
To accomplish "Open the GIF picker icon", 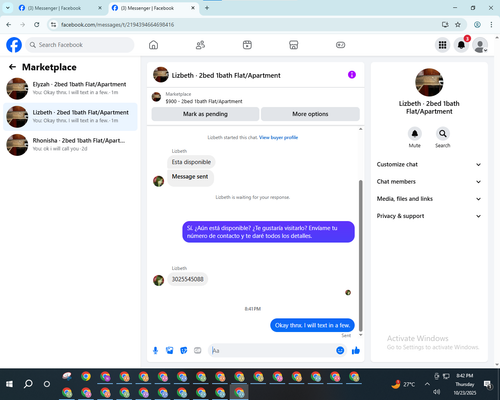I will [x=198, y=350].
